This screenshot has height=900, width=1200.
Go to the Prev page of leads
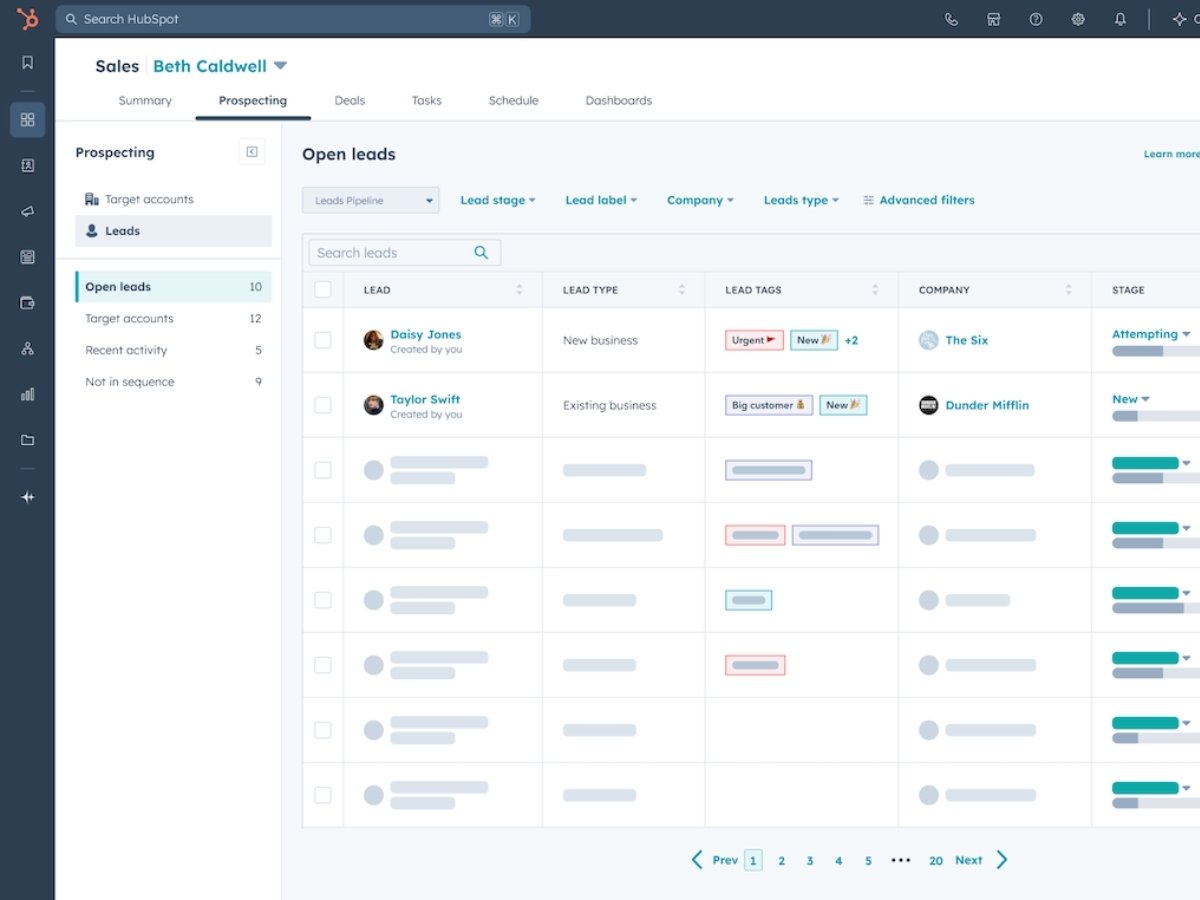(715, 860)
